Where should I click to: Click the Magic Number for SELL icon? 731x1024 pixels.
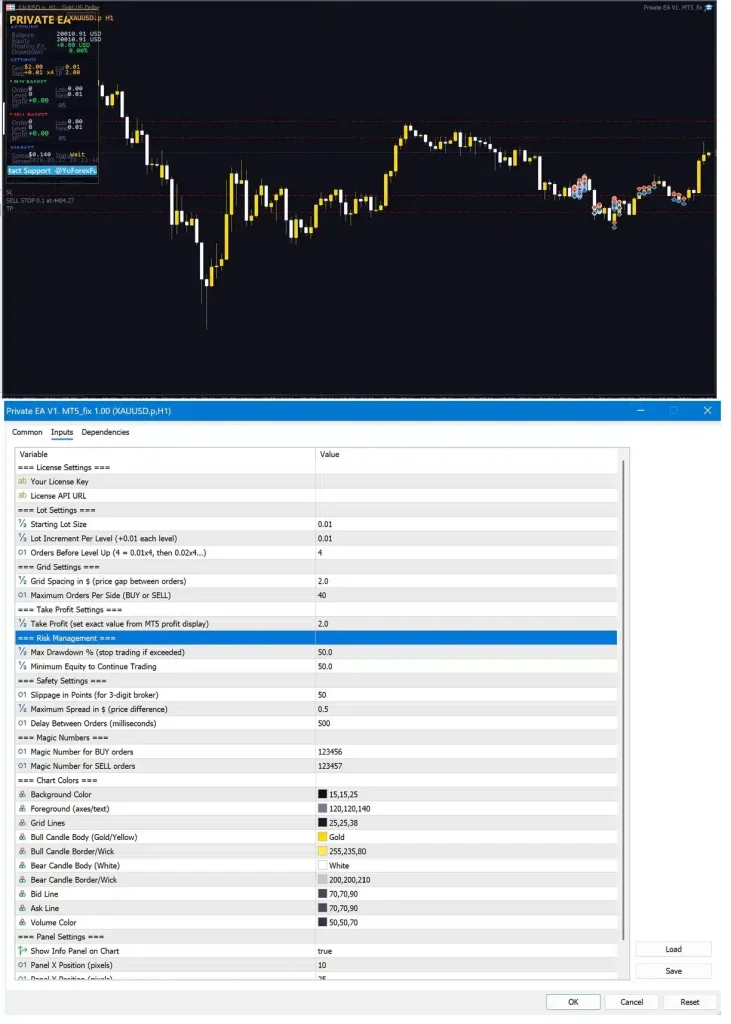click(x=22, y=766)
